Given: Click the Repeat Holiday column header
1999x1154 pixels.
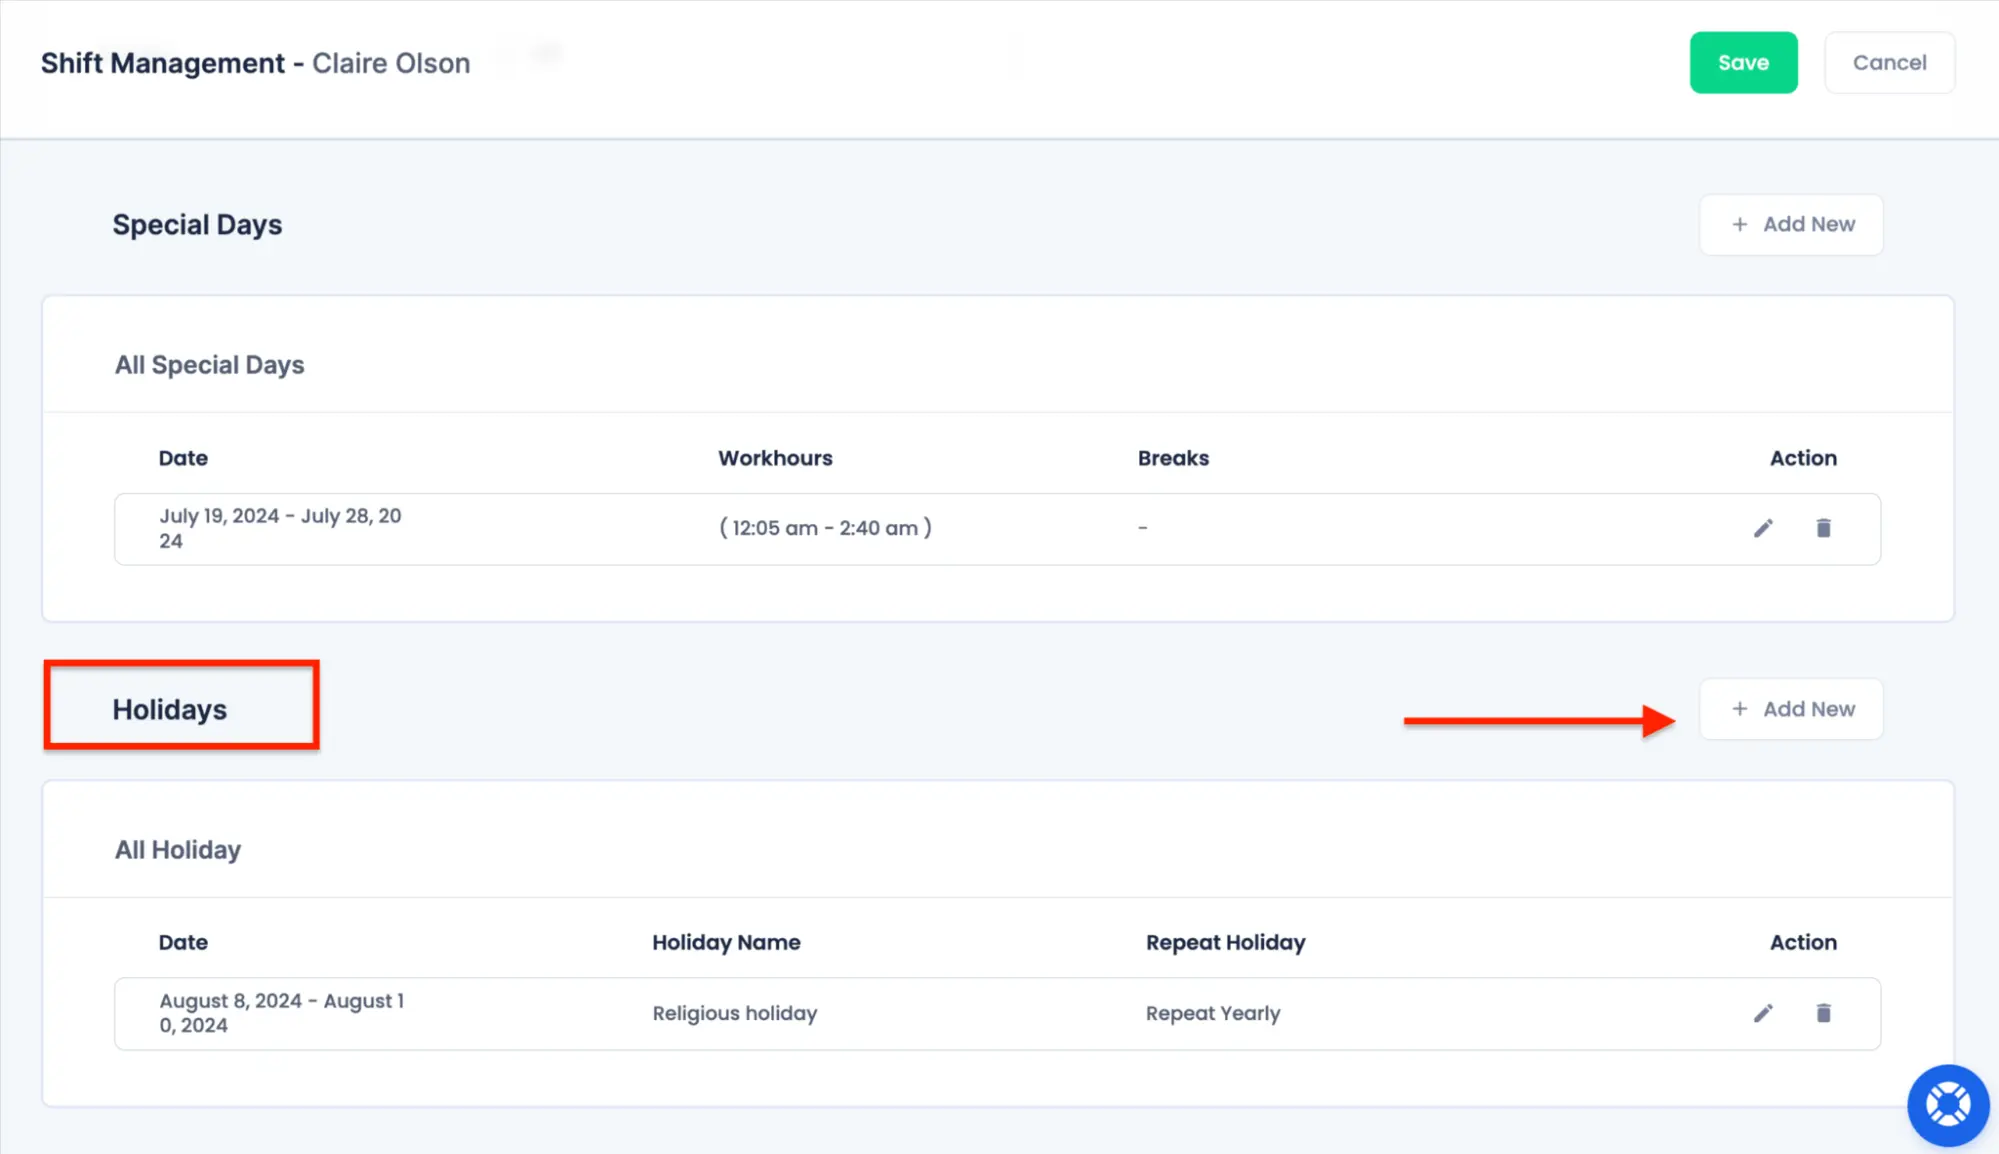Looking at the screenshot, I should coord(1225,942).
